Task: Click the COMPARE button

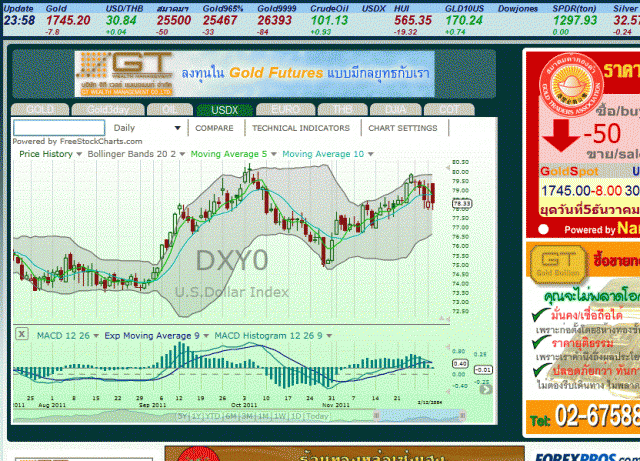Action: pyautogui.click(x=214, y=128)
